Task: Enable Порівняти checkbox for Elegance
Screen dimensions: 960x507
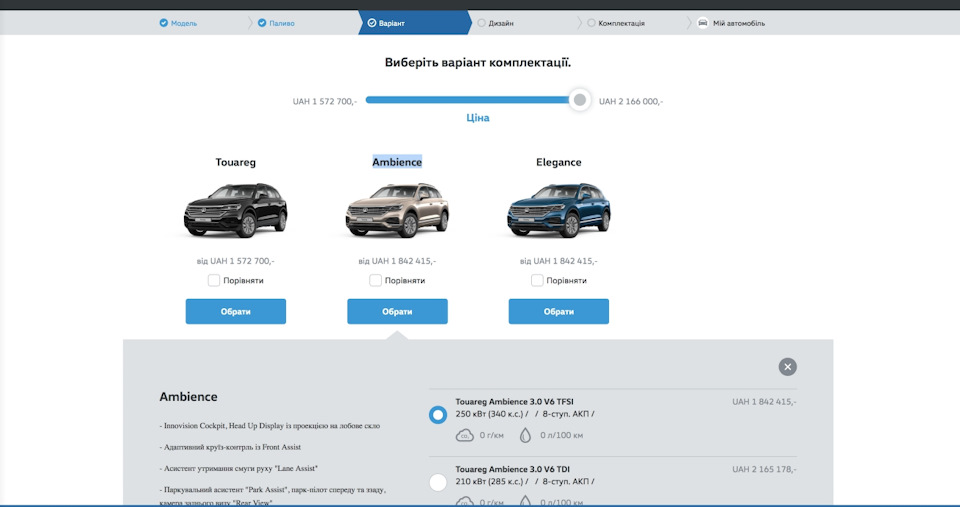Action: coord(537,280)
